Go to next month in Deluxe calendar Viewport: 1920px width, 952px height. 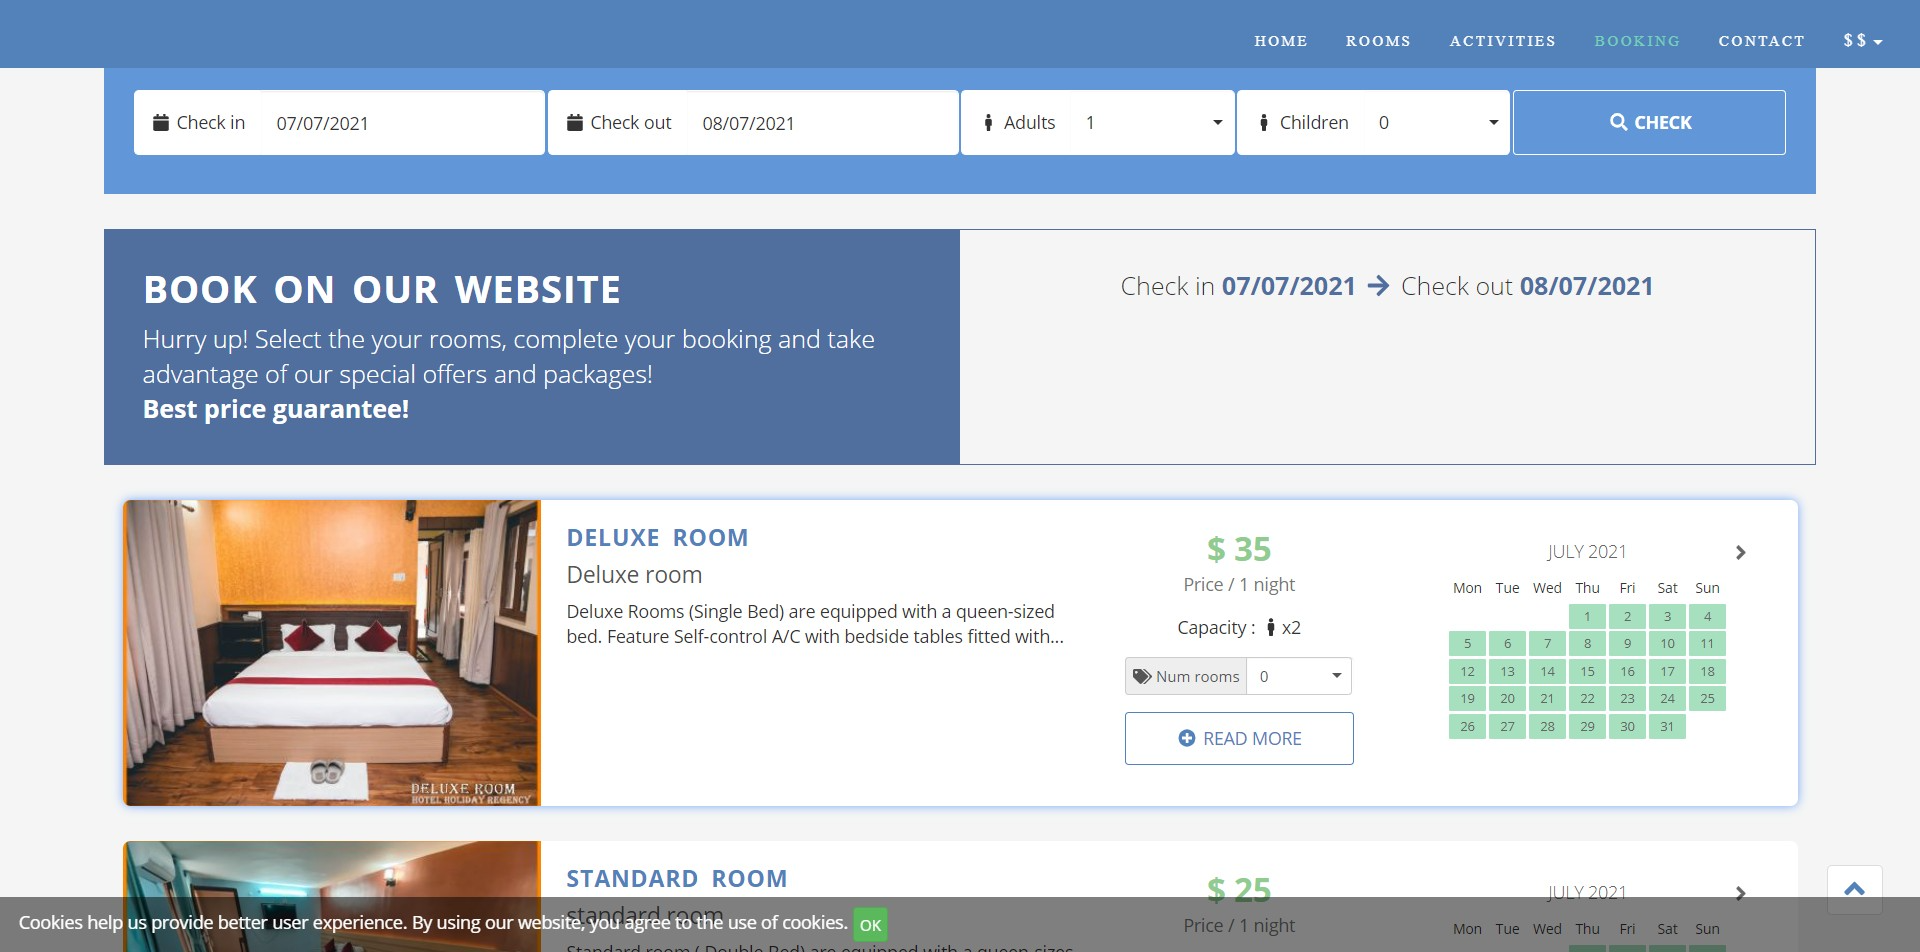click(1740, 552)
